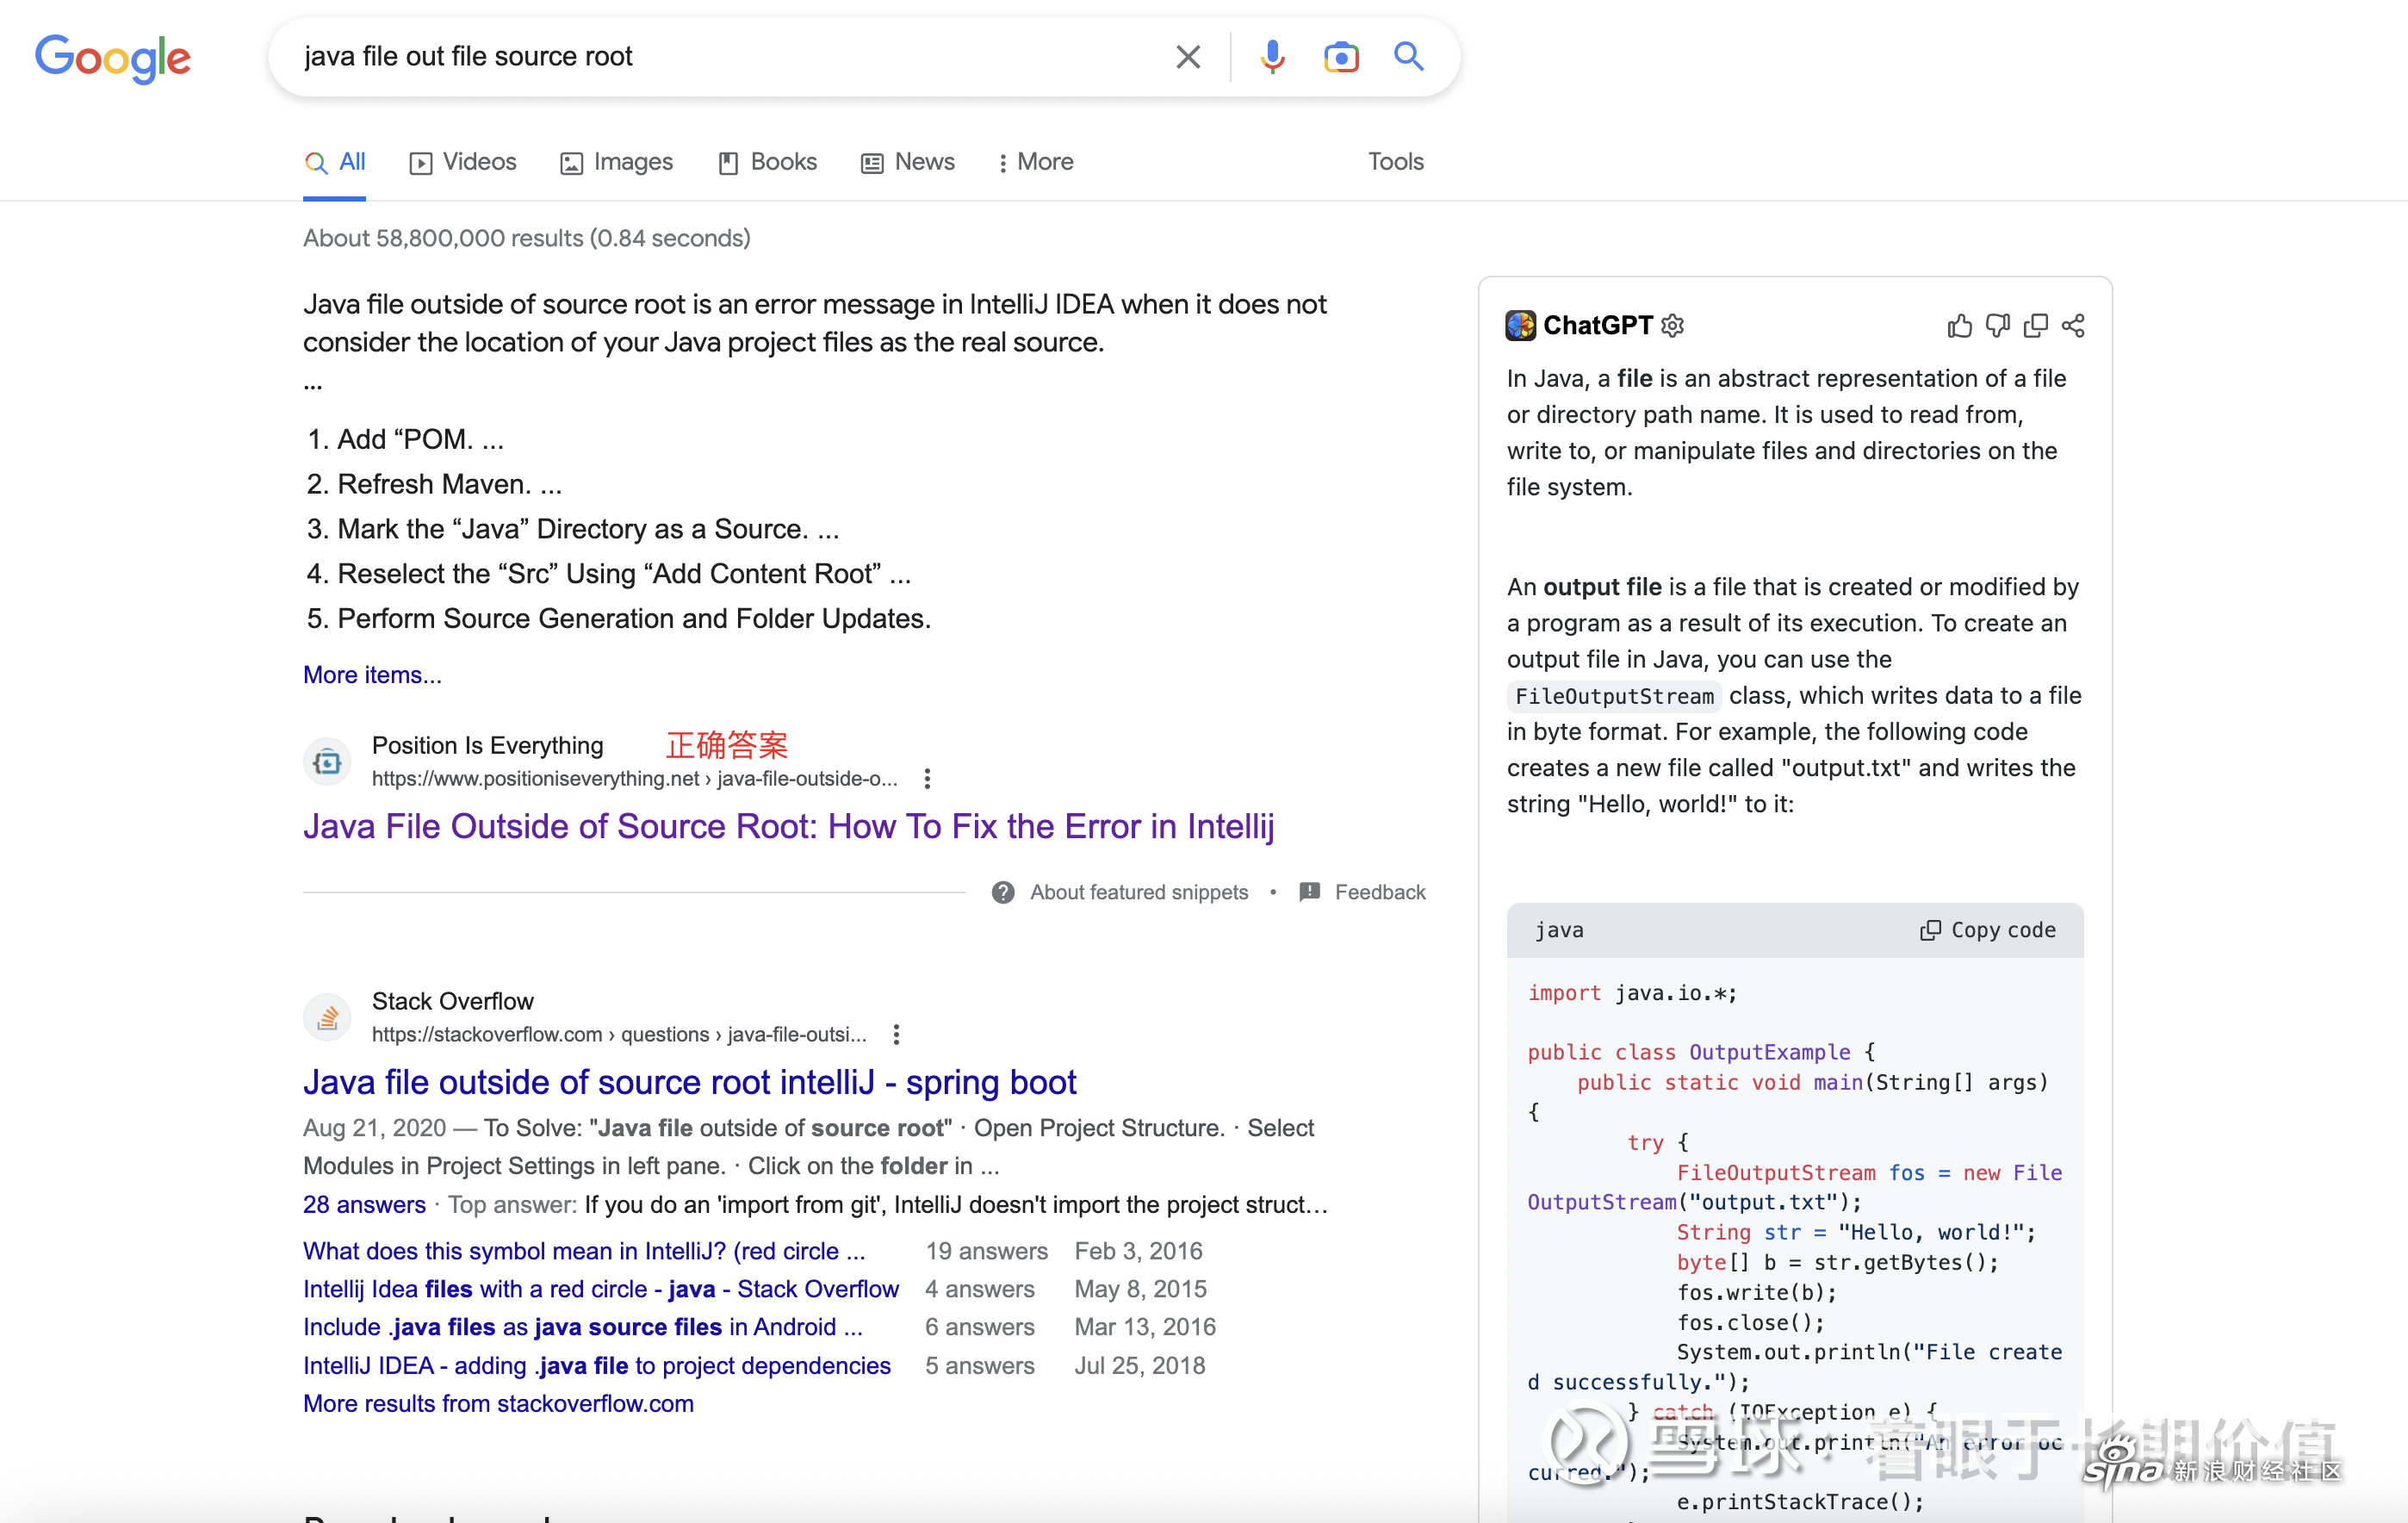The height and width of the screenshot is (1523, 2408).
Task: Switch to the News tab
Action: tap(908, 162)
